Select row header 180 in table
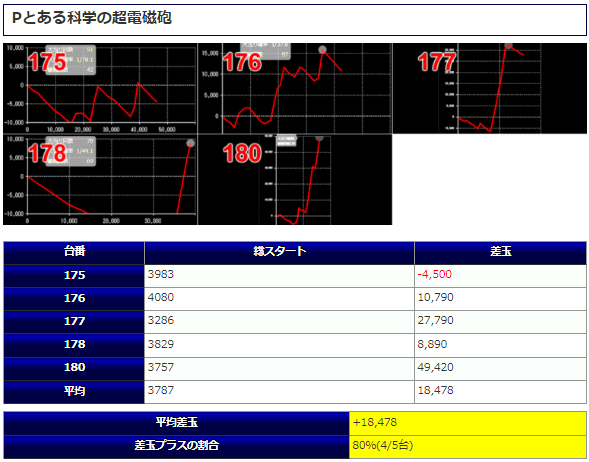589x462 pixels. 74,368
